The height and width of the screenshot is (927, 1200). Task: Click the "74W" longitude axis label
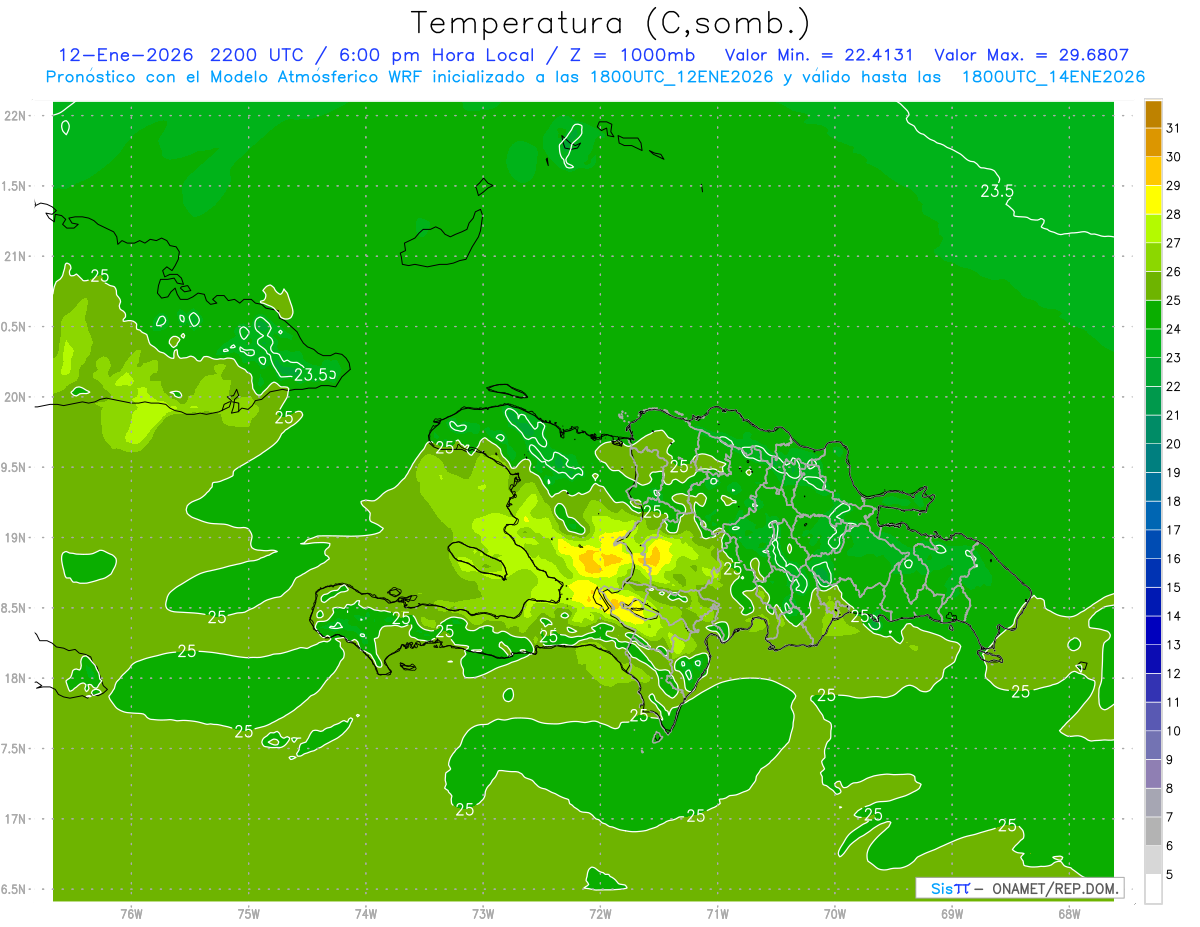pos(366,914)
